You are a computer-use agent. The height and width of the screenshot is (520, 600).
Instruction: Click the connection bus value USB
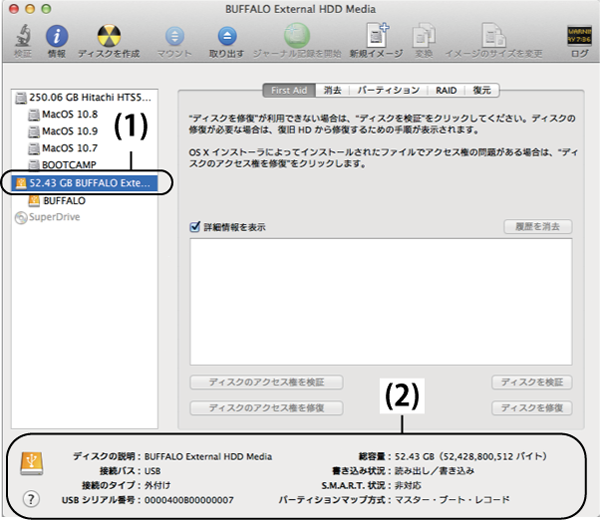(x=152, y=471)
